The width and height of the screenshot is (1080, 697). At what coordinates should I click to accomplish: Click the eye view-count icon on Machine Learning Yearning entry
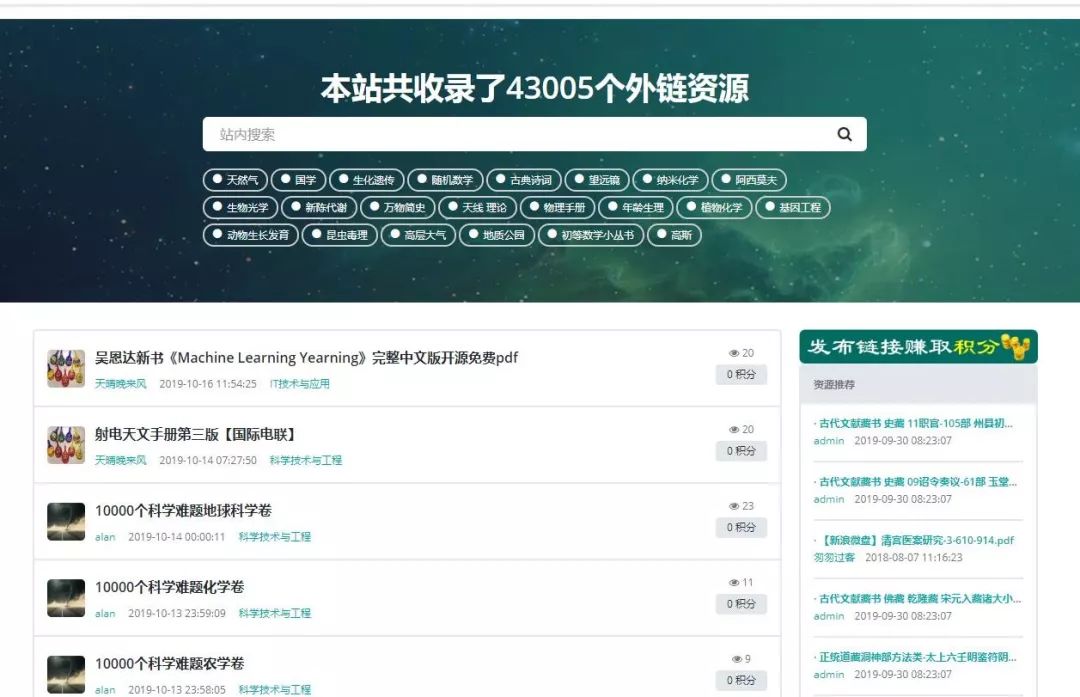(735, 353)
